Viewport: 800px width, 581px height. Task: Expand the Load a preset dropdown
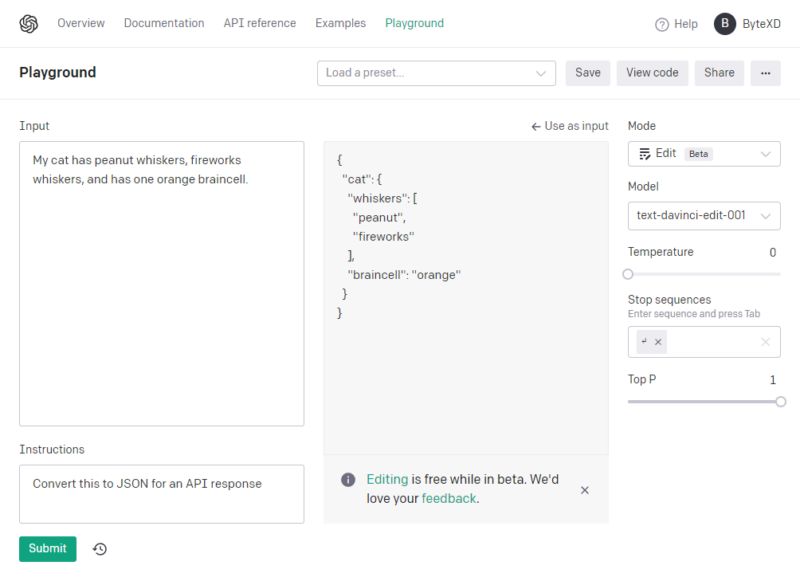click(x=436, y=72)
